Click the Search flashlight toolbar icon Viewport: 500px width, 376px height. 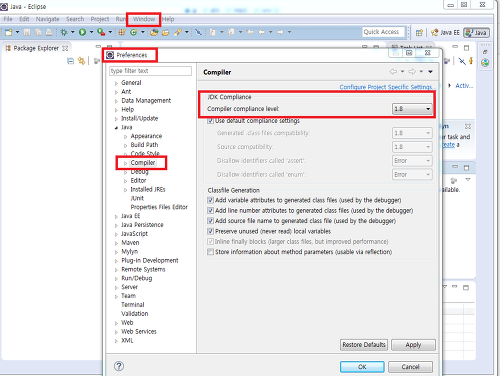178,32
